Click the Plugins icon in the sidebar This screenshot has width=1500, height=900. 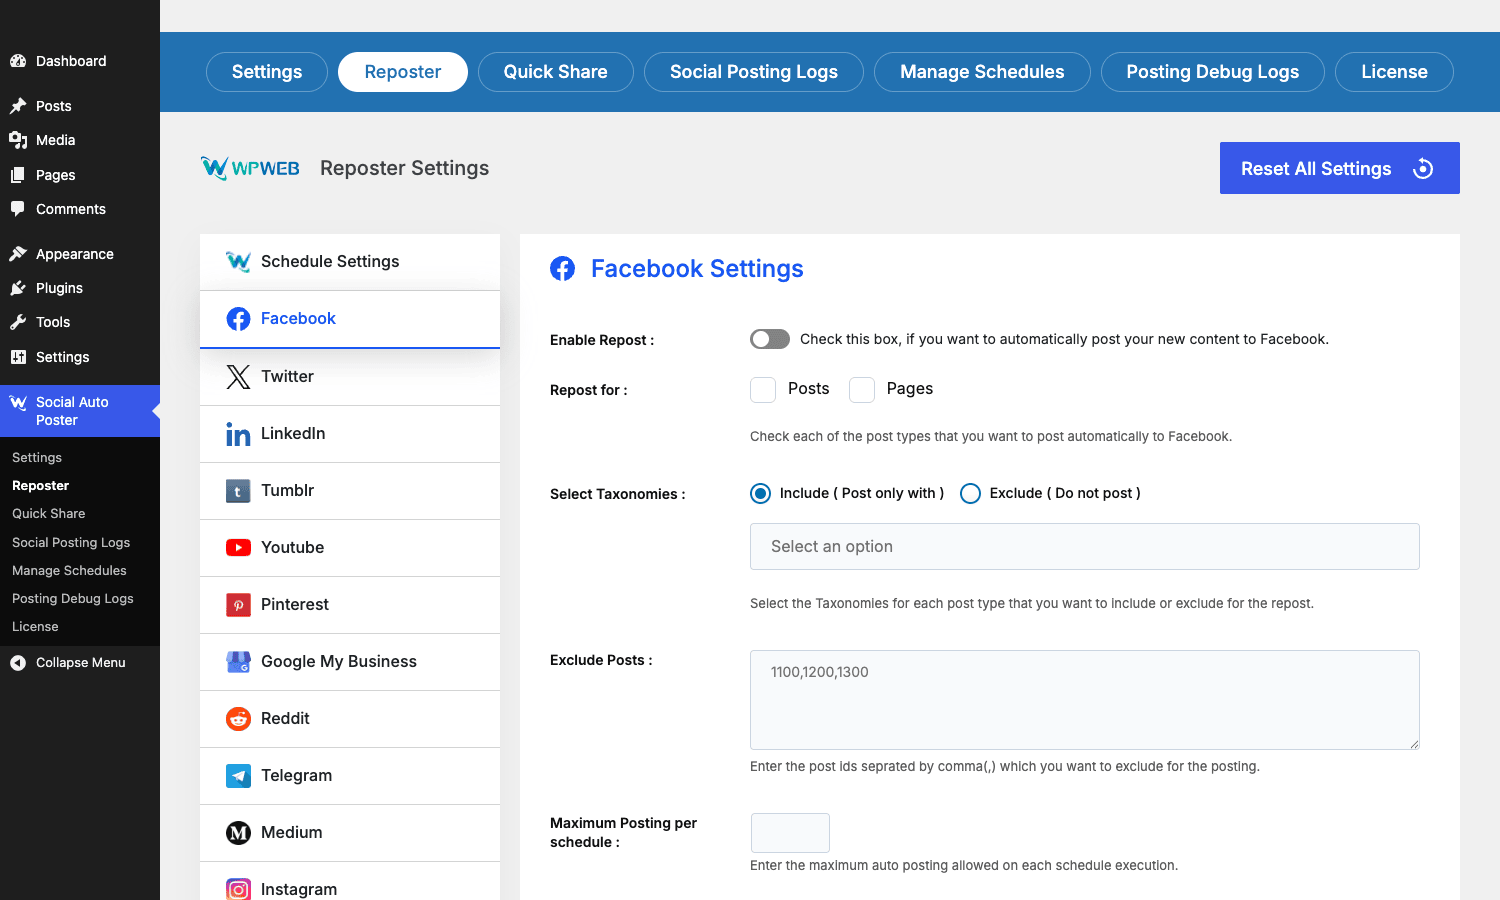[18, 288]
